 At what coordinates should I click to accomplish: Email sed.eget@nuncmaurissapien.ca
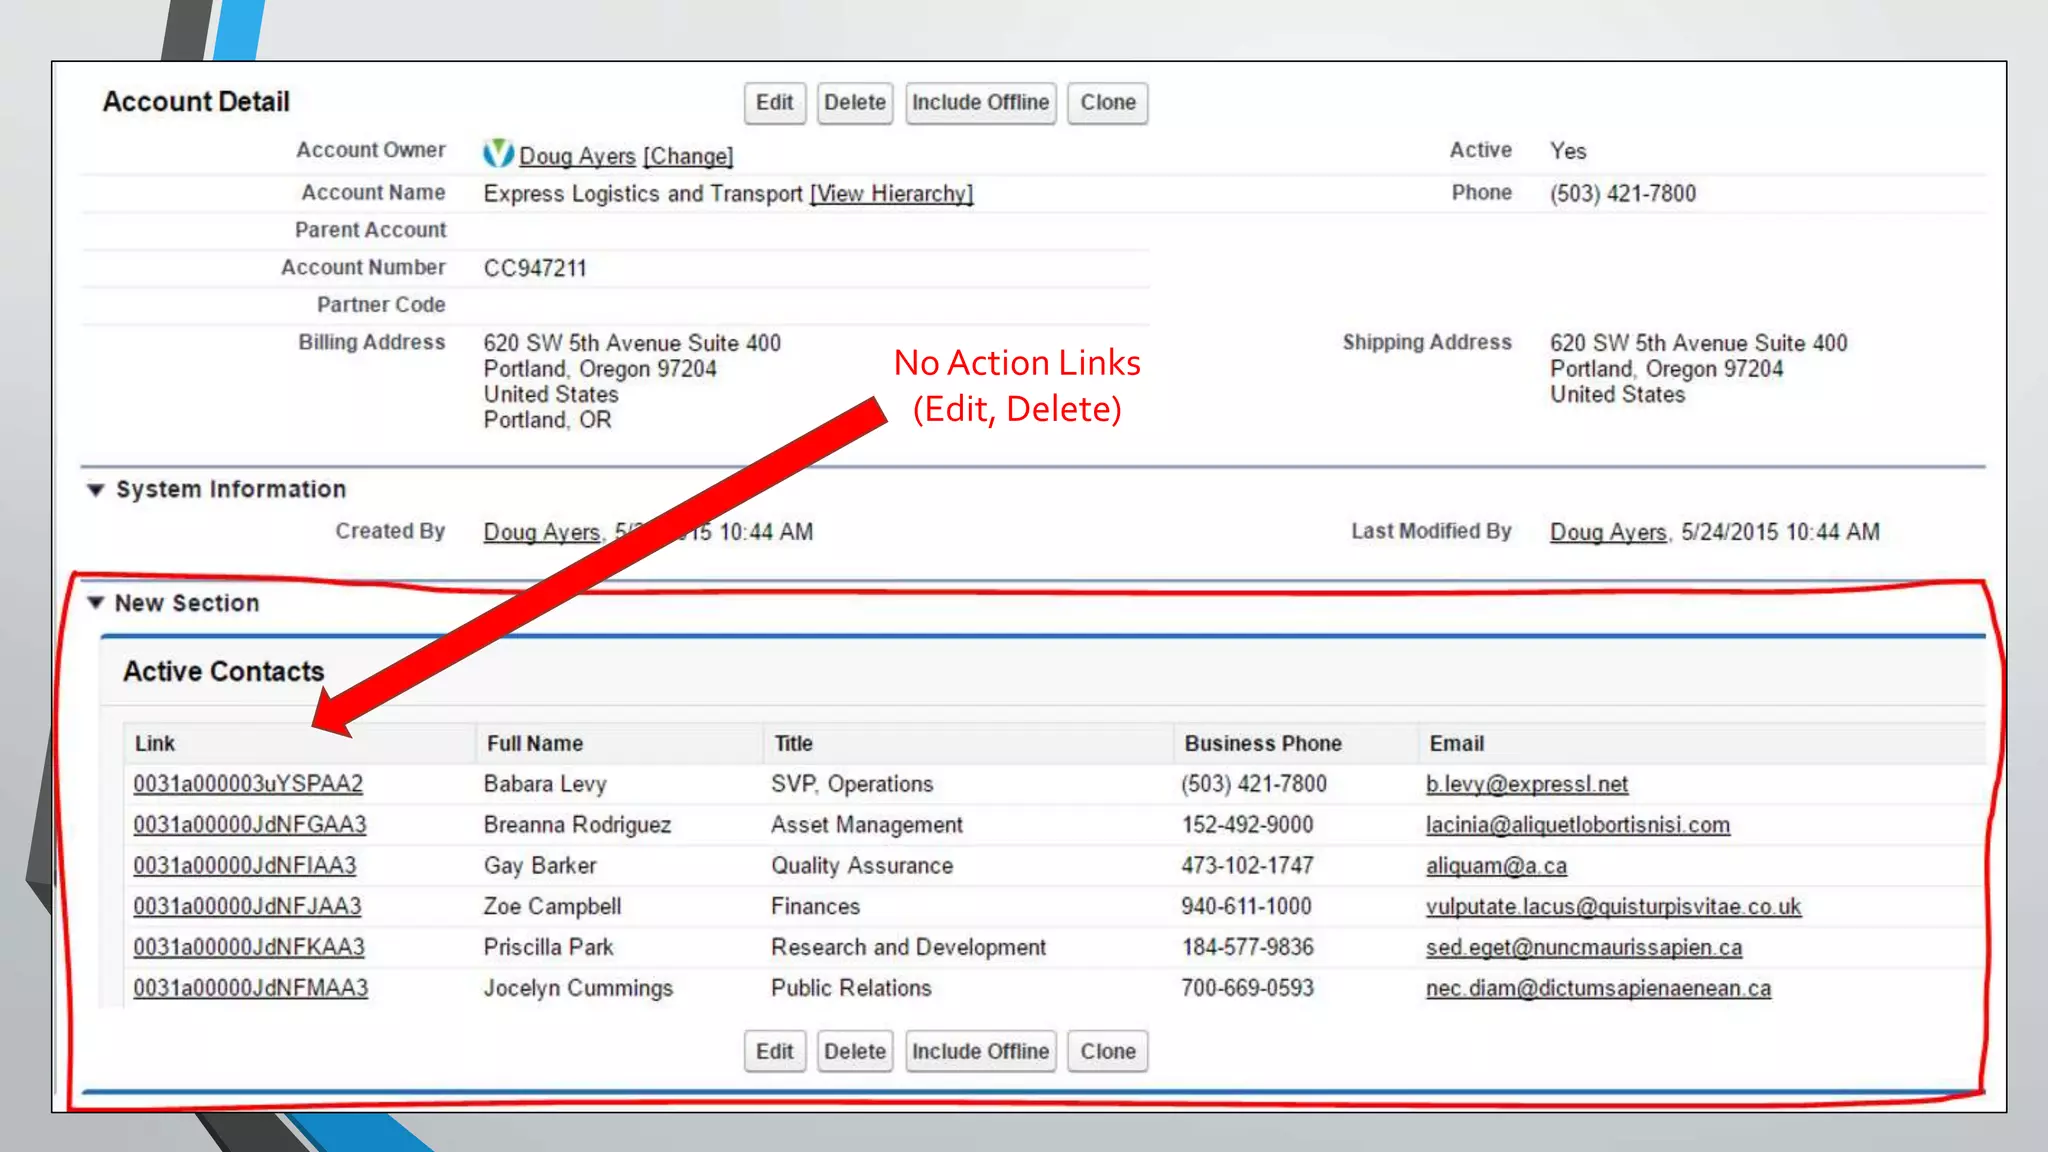pyautogui.click(x=1584, y=947)
